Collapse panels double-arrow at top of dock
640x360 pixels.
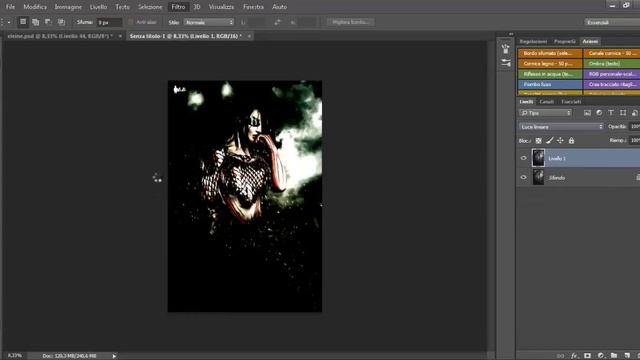click(511, 34)
